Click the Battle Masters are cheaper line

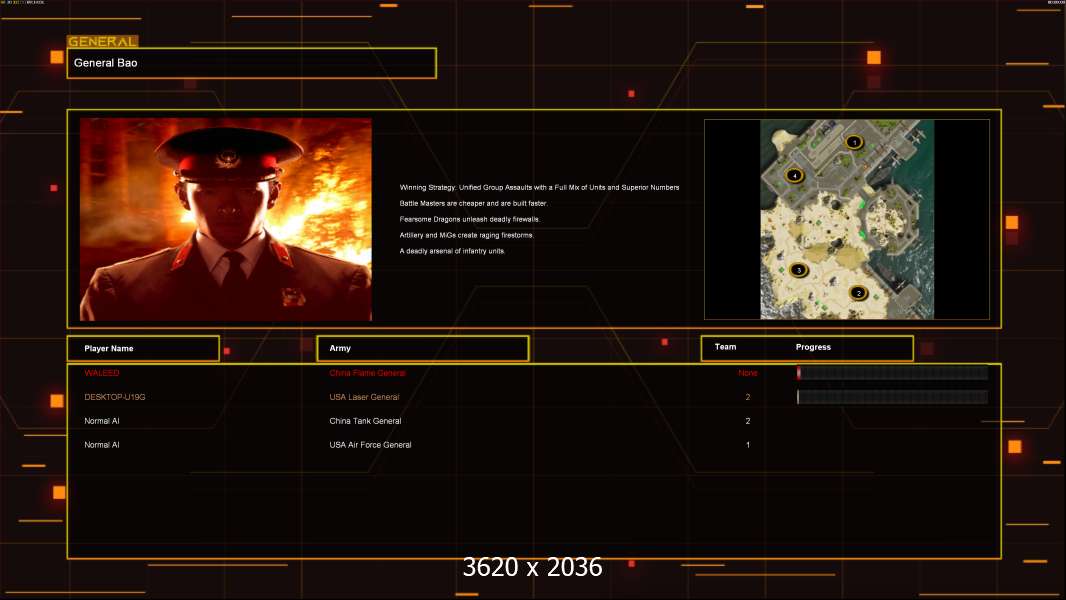tap(474, 203)
